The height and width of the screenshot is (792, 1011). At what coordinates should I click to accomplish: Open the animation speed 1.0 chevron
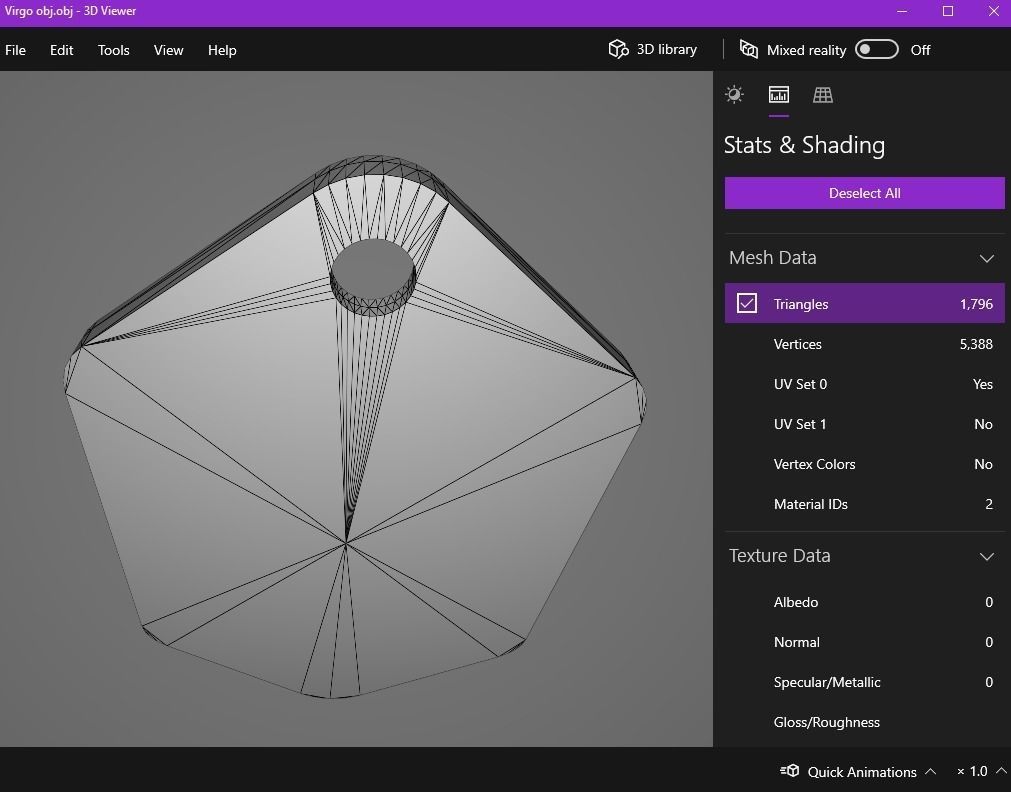1001,771
